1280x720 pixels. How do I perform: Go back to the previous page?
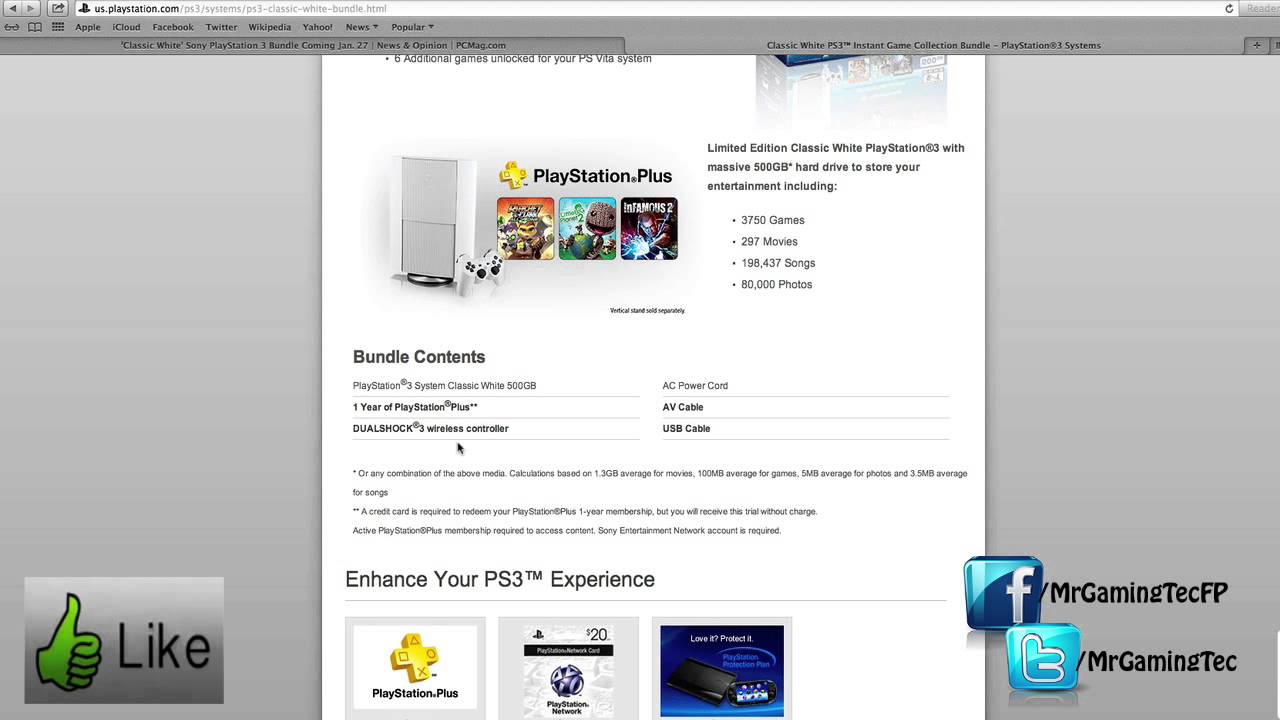(12, 8)
